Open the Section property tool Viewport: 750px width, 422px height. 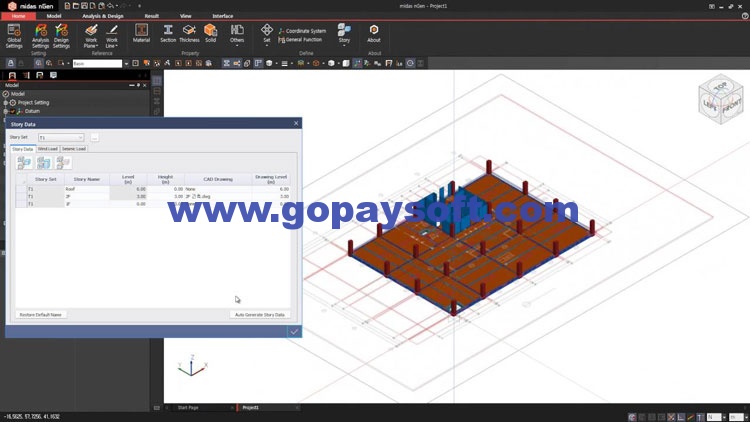click(168, 33)
